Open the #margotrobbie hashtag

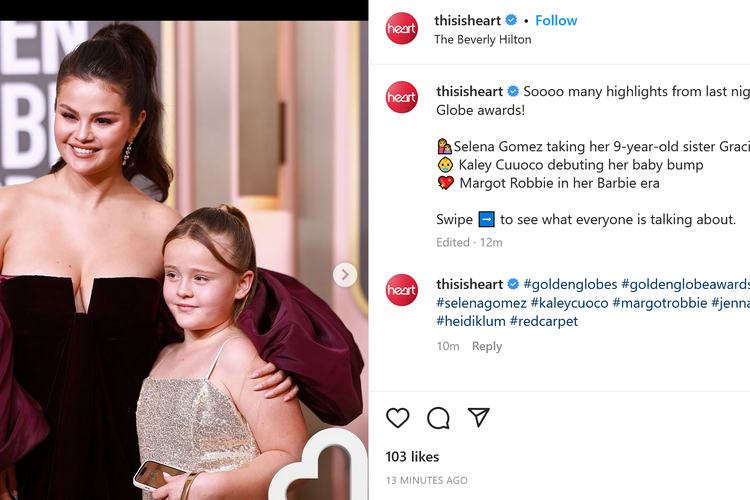tap(660, 303)
